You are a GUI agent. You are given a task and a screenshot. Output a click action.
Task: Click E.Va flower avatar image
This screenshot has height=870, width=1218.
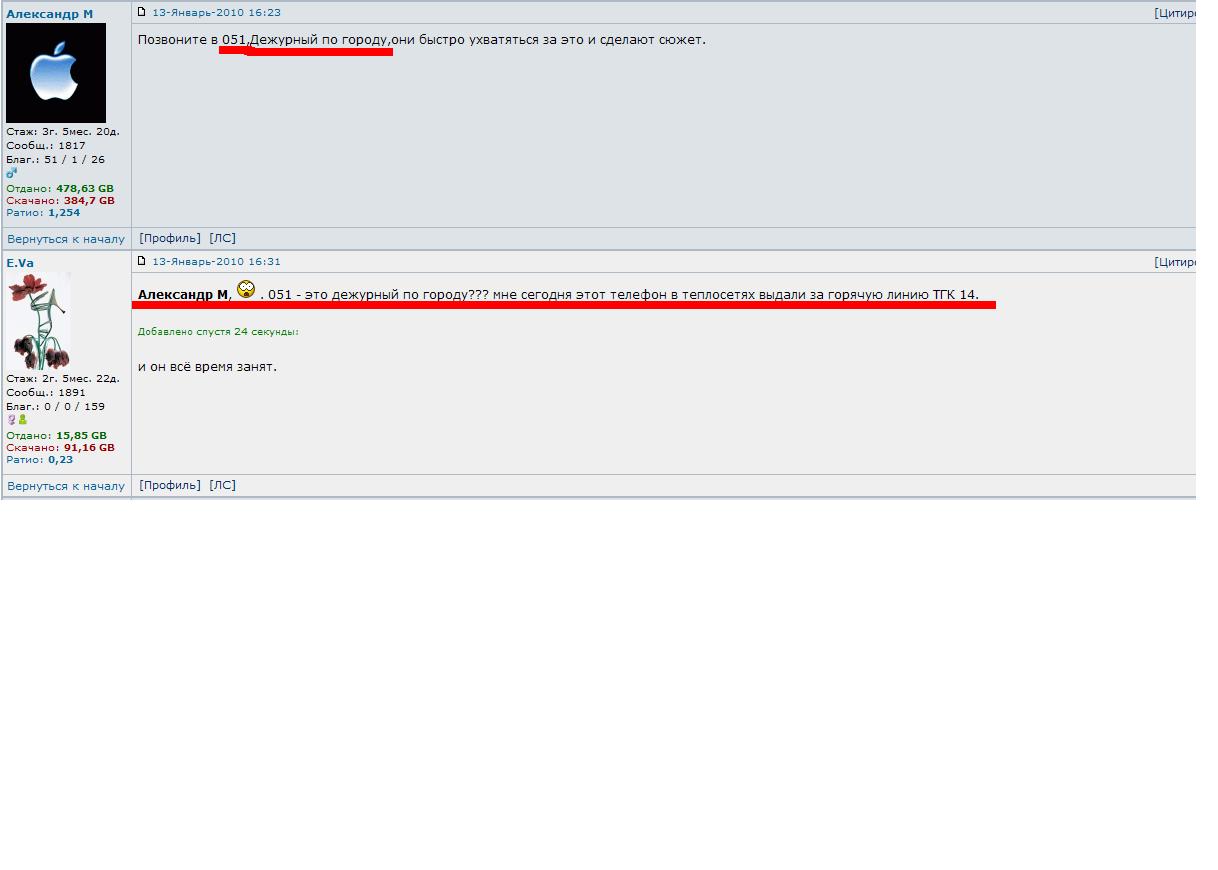[x=39, y=321]
